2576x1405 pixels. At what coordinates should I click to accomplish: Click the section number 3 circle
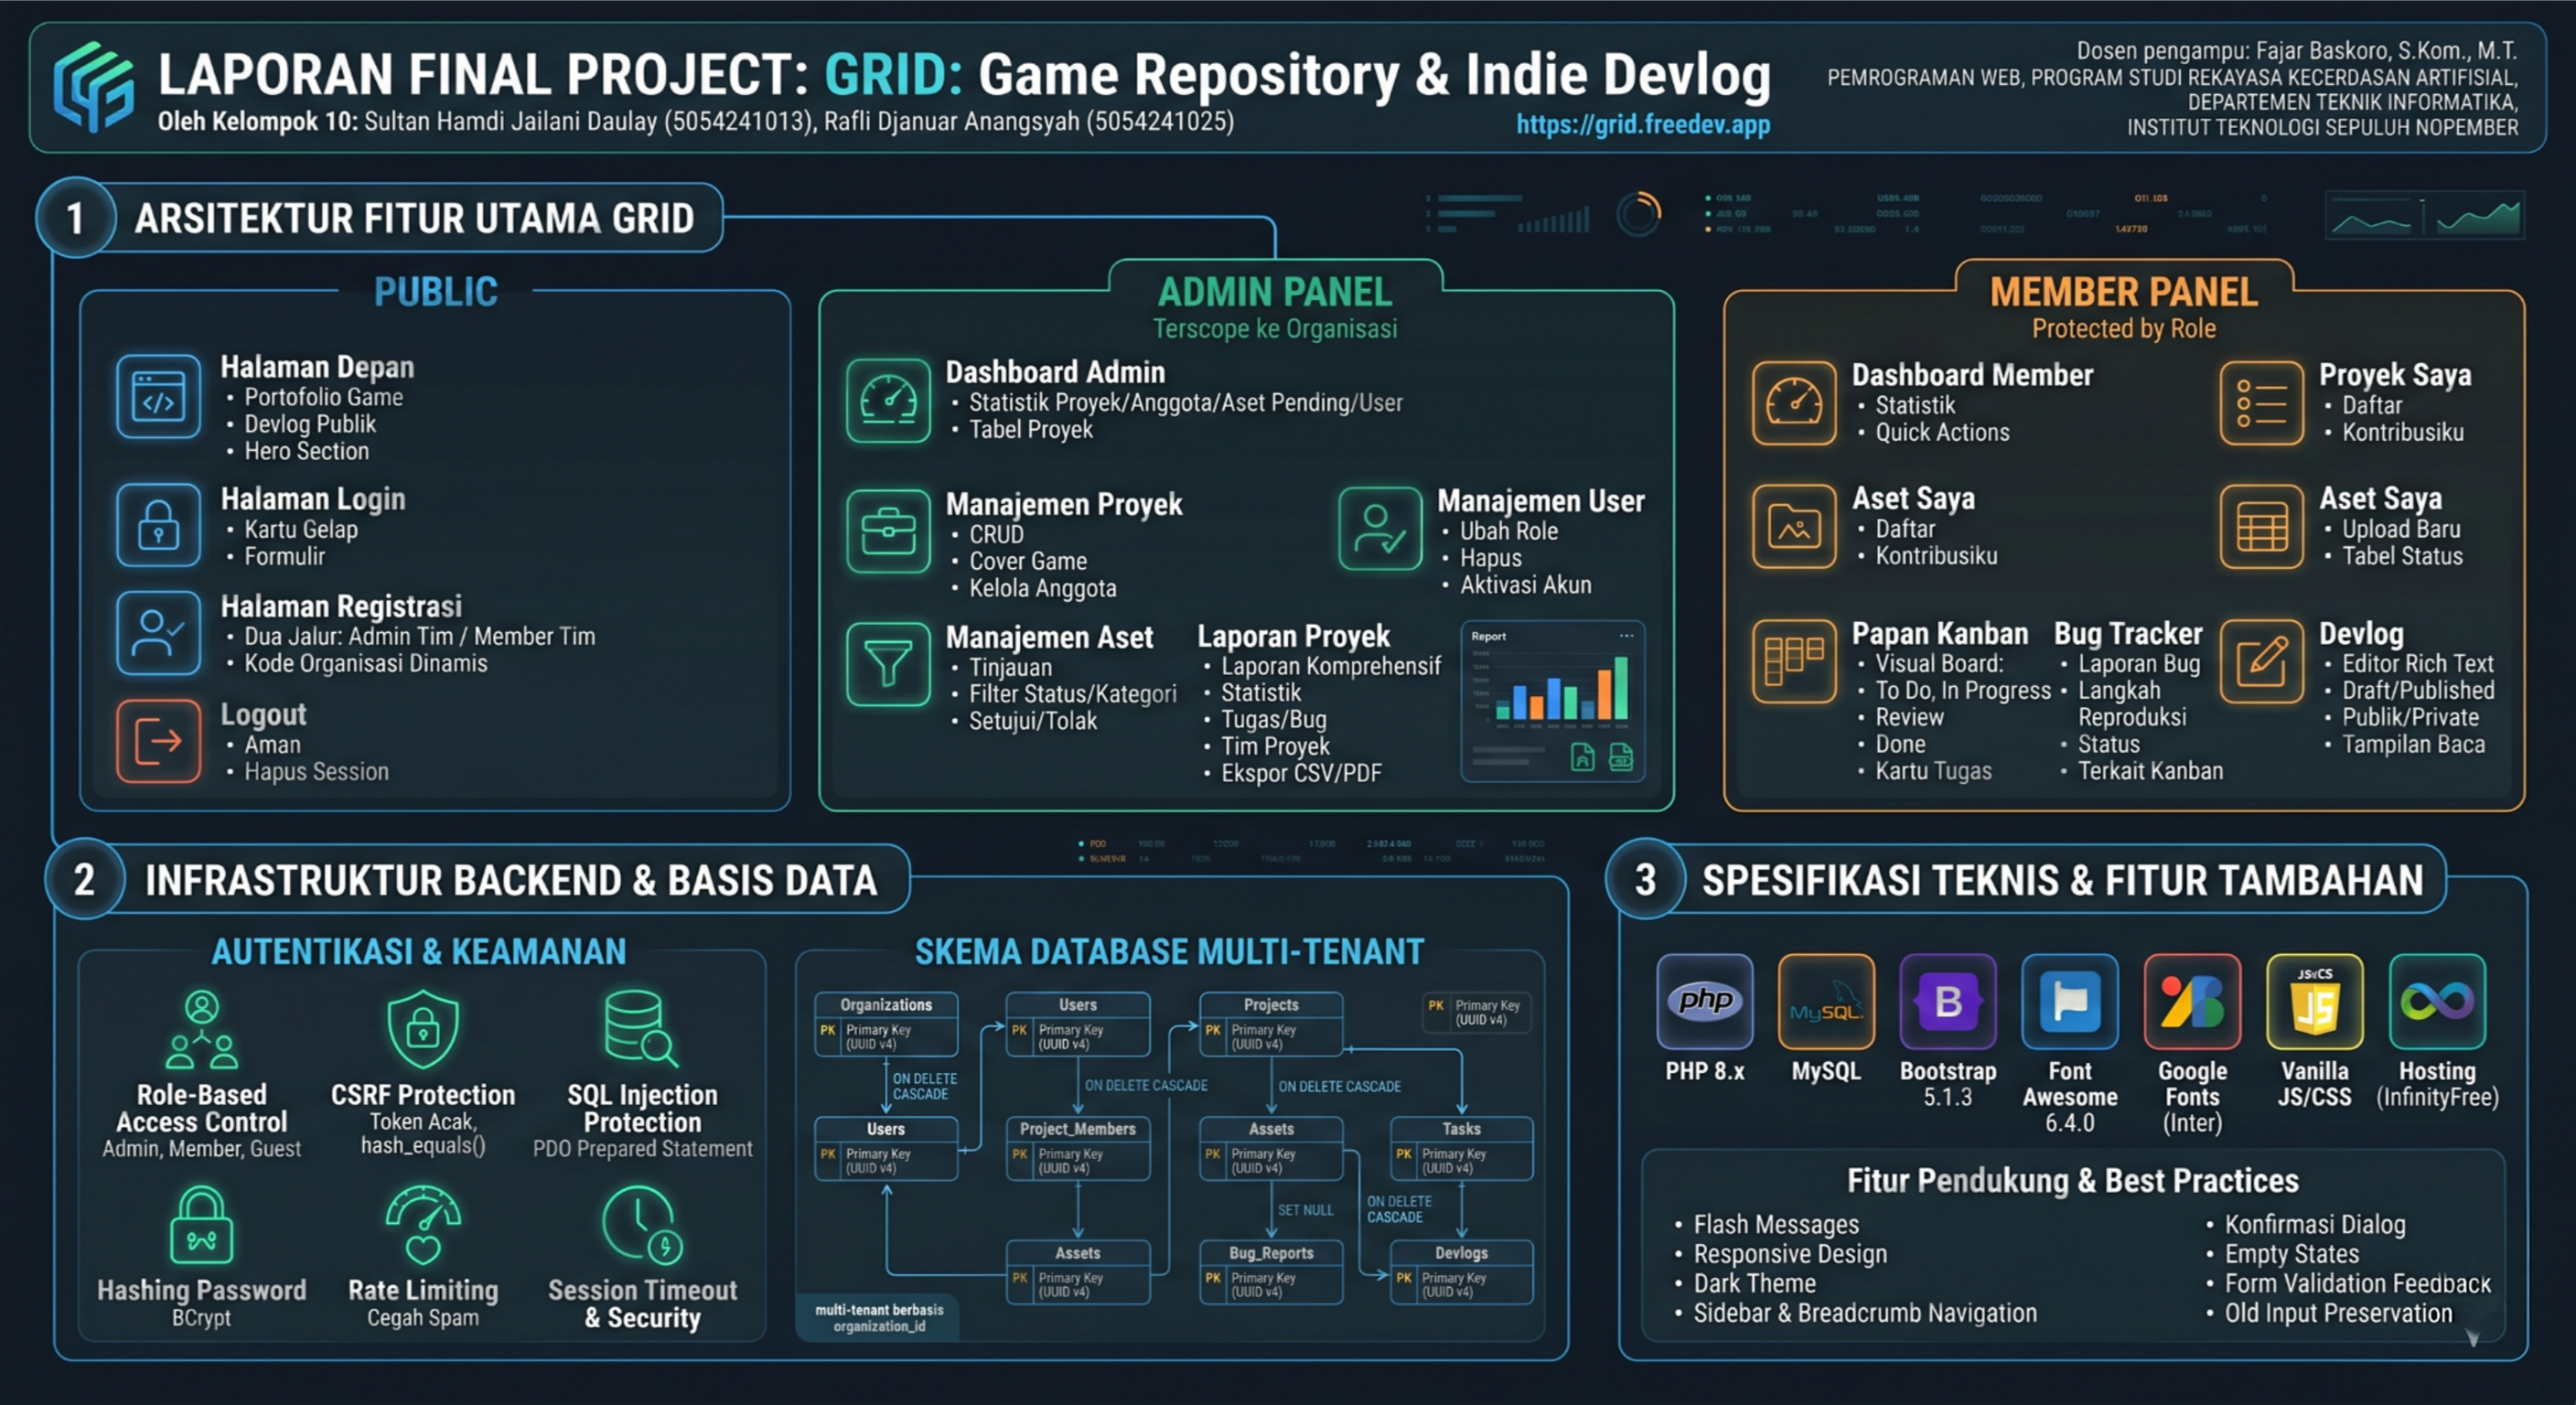(x=1645, y=879)
